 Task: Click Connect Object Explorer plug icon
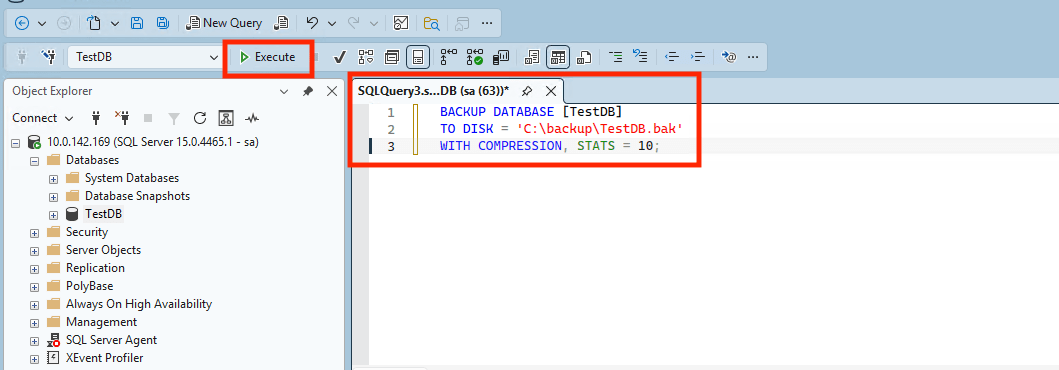coord(96,118)
